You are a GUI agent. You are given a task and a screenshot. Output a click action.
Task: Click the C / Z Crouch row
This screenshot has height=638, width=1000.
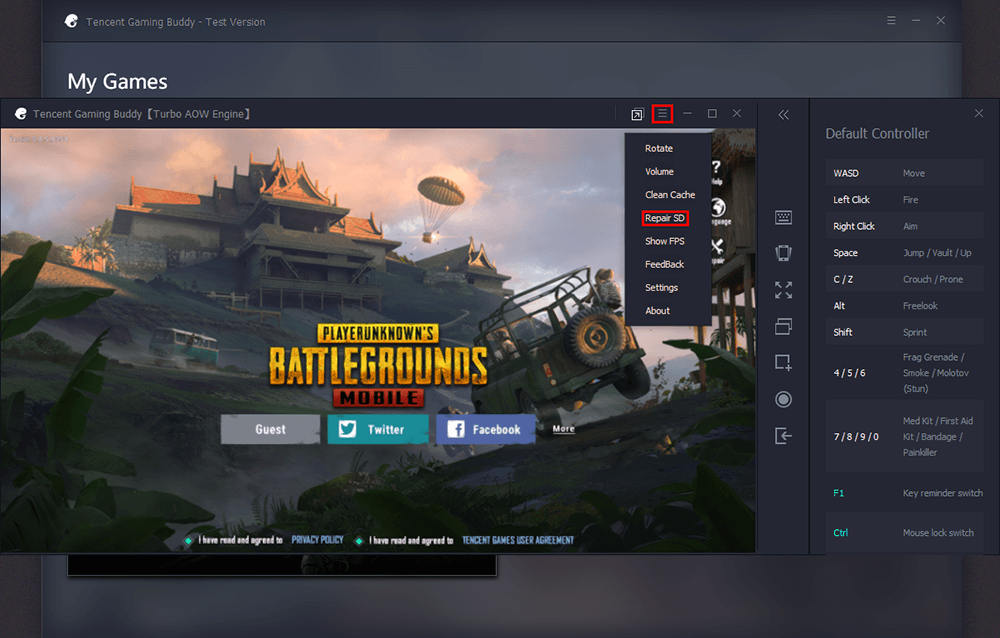[x=904, y=279]
